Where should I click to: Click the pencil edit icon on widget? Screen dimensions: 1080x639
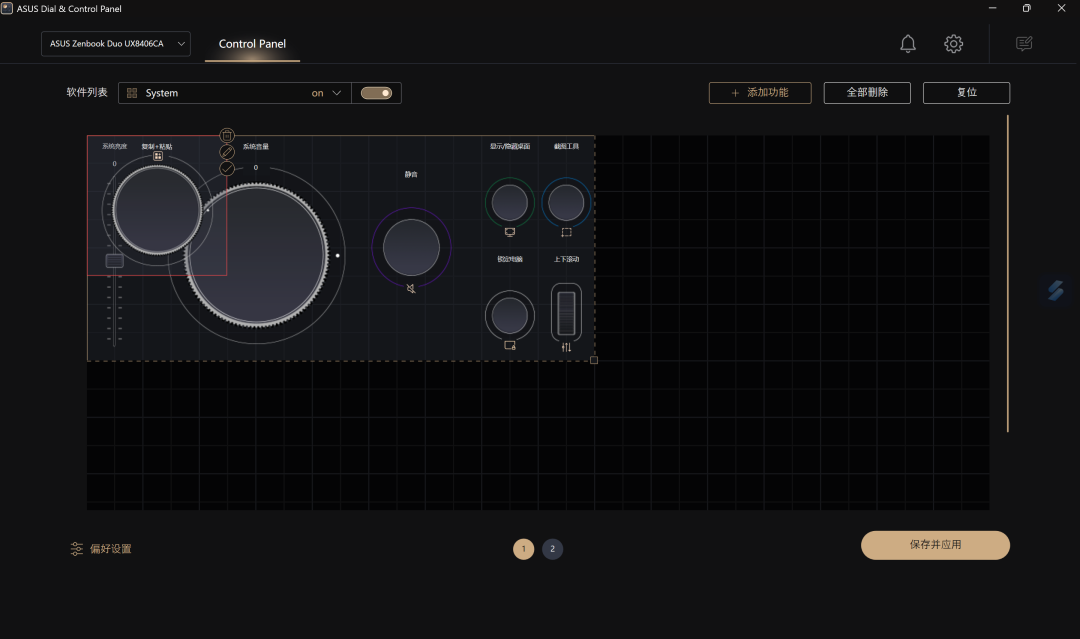(227, 152)
